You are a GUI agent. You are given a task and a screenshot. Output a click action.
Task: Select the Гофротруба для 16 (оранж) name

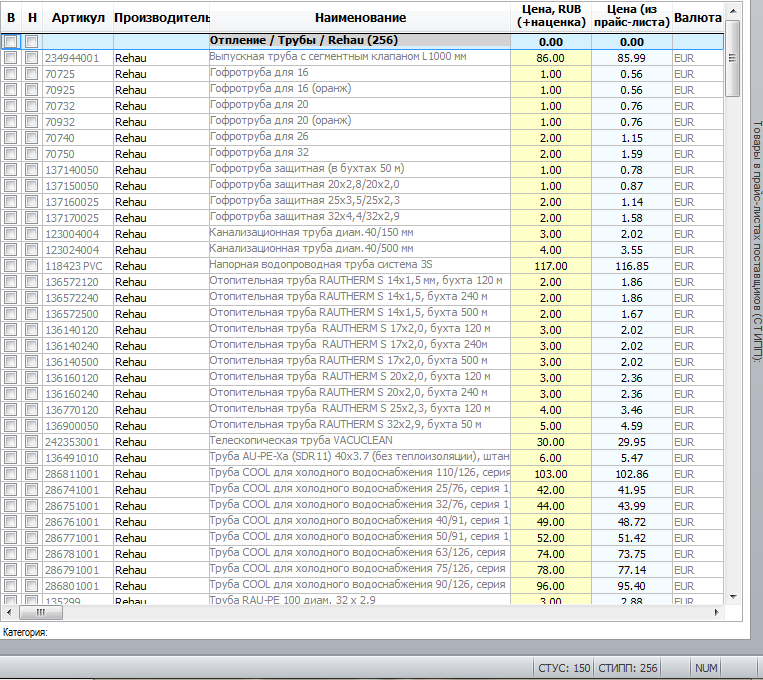281,89
